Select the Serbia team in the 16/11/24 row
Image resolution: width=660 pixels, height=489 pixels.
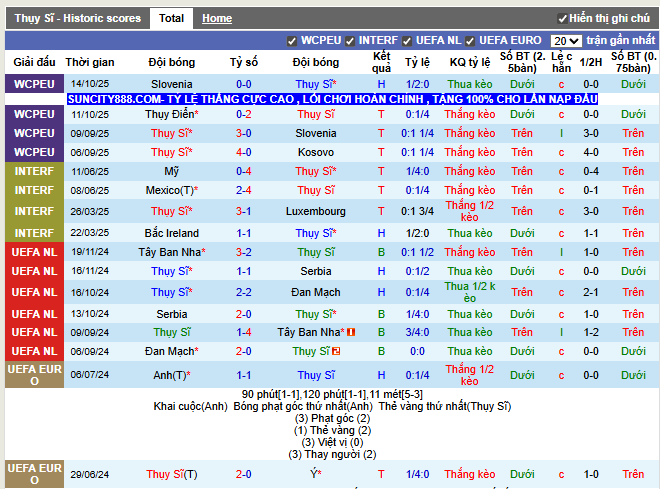pyautogui.click(x=316, y=271)
